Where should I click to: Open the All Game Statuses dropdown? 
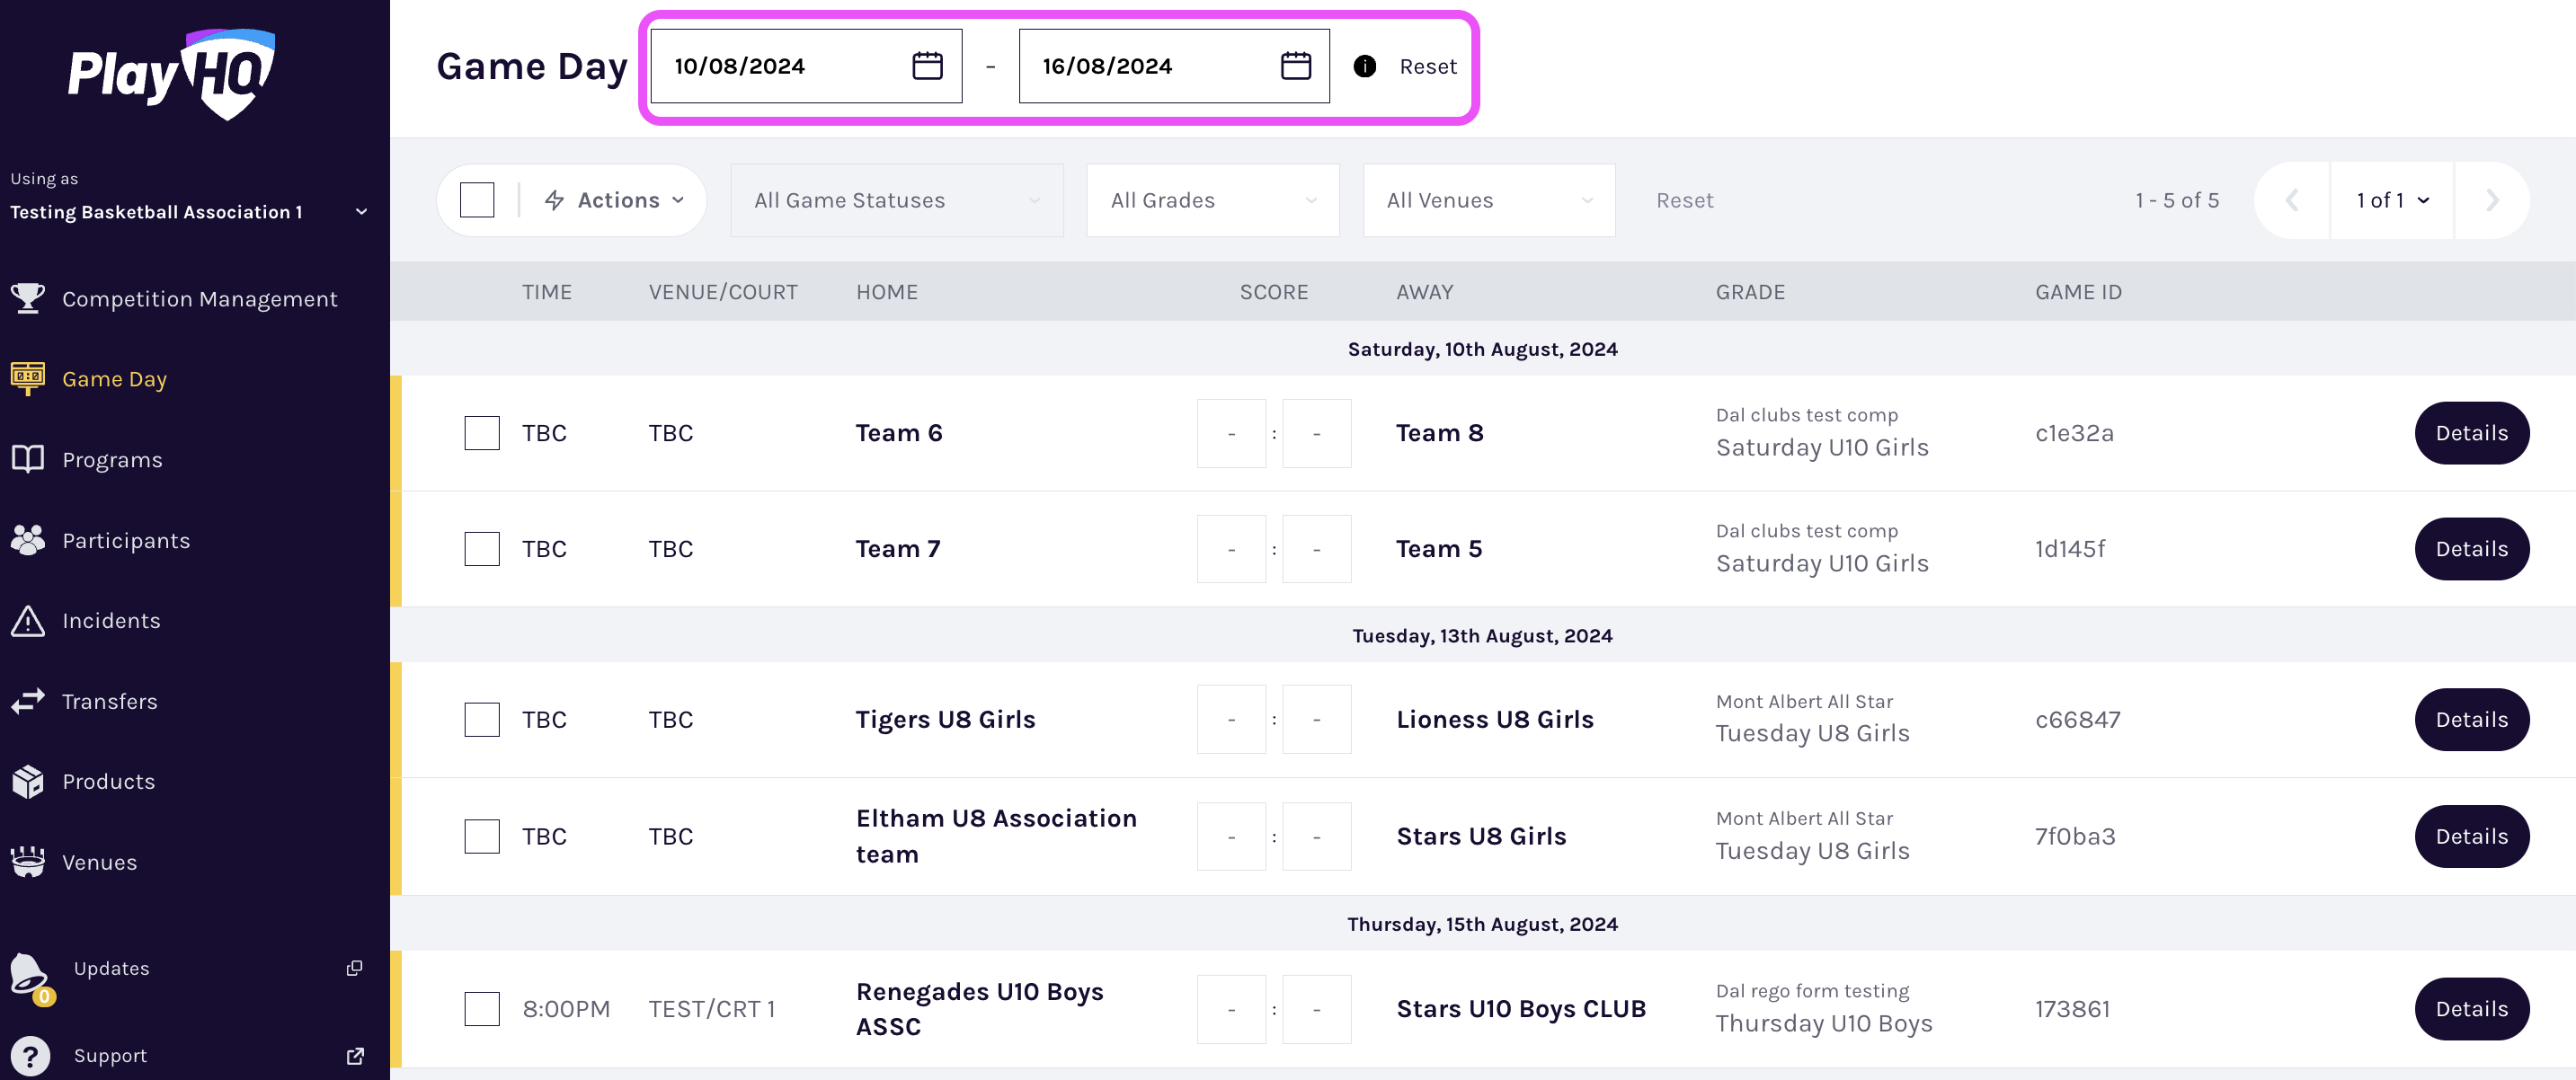click(x=896, y=200)
